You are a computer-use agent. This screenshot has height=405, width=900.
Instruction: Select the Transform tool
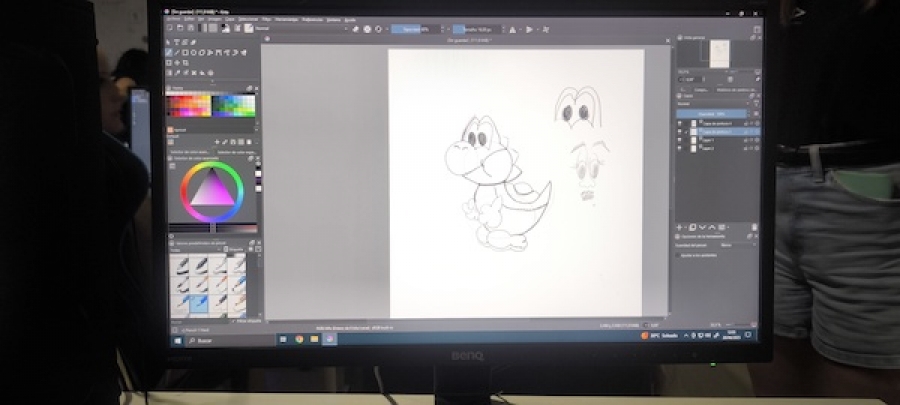[168, 63]
